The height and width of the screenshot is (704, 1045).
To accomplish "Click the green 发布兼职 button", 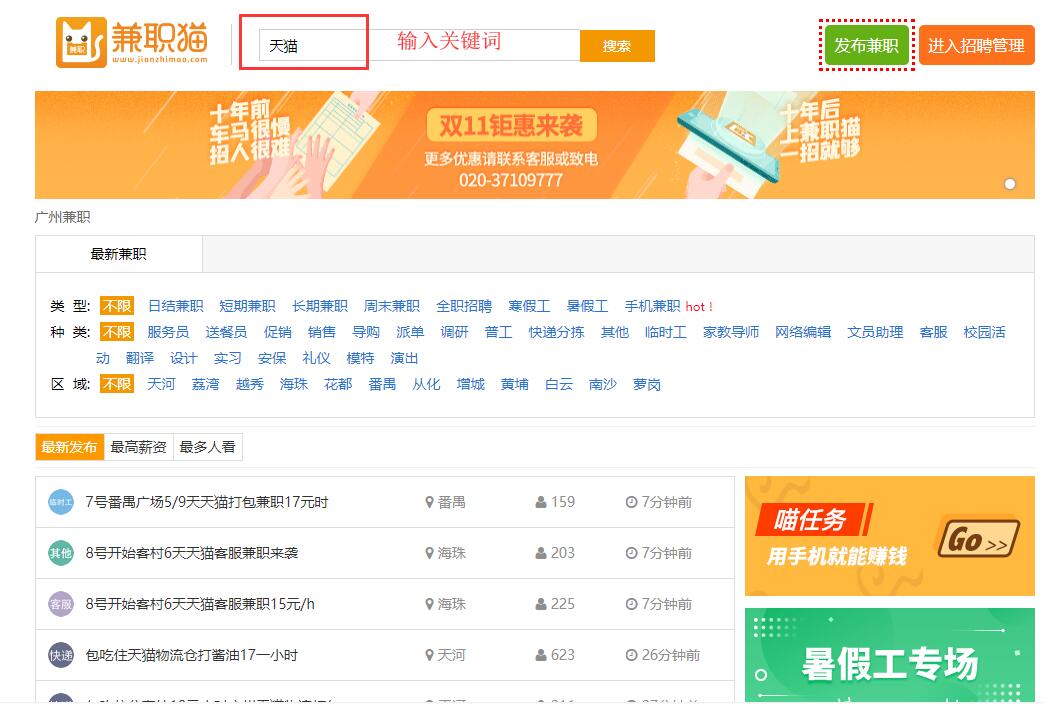I will pyautogui.click(x=866, y=46).
